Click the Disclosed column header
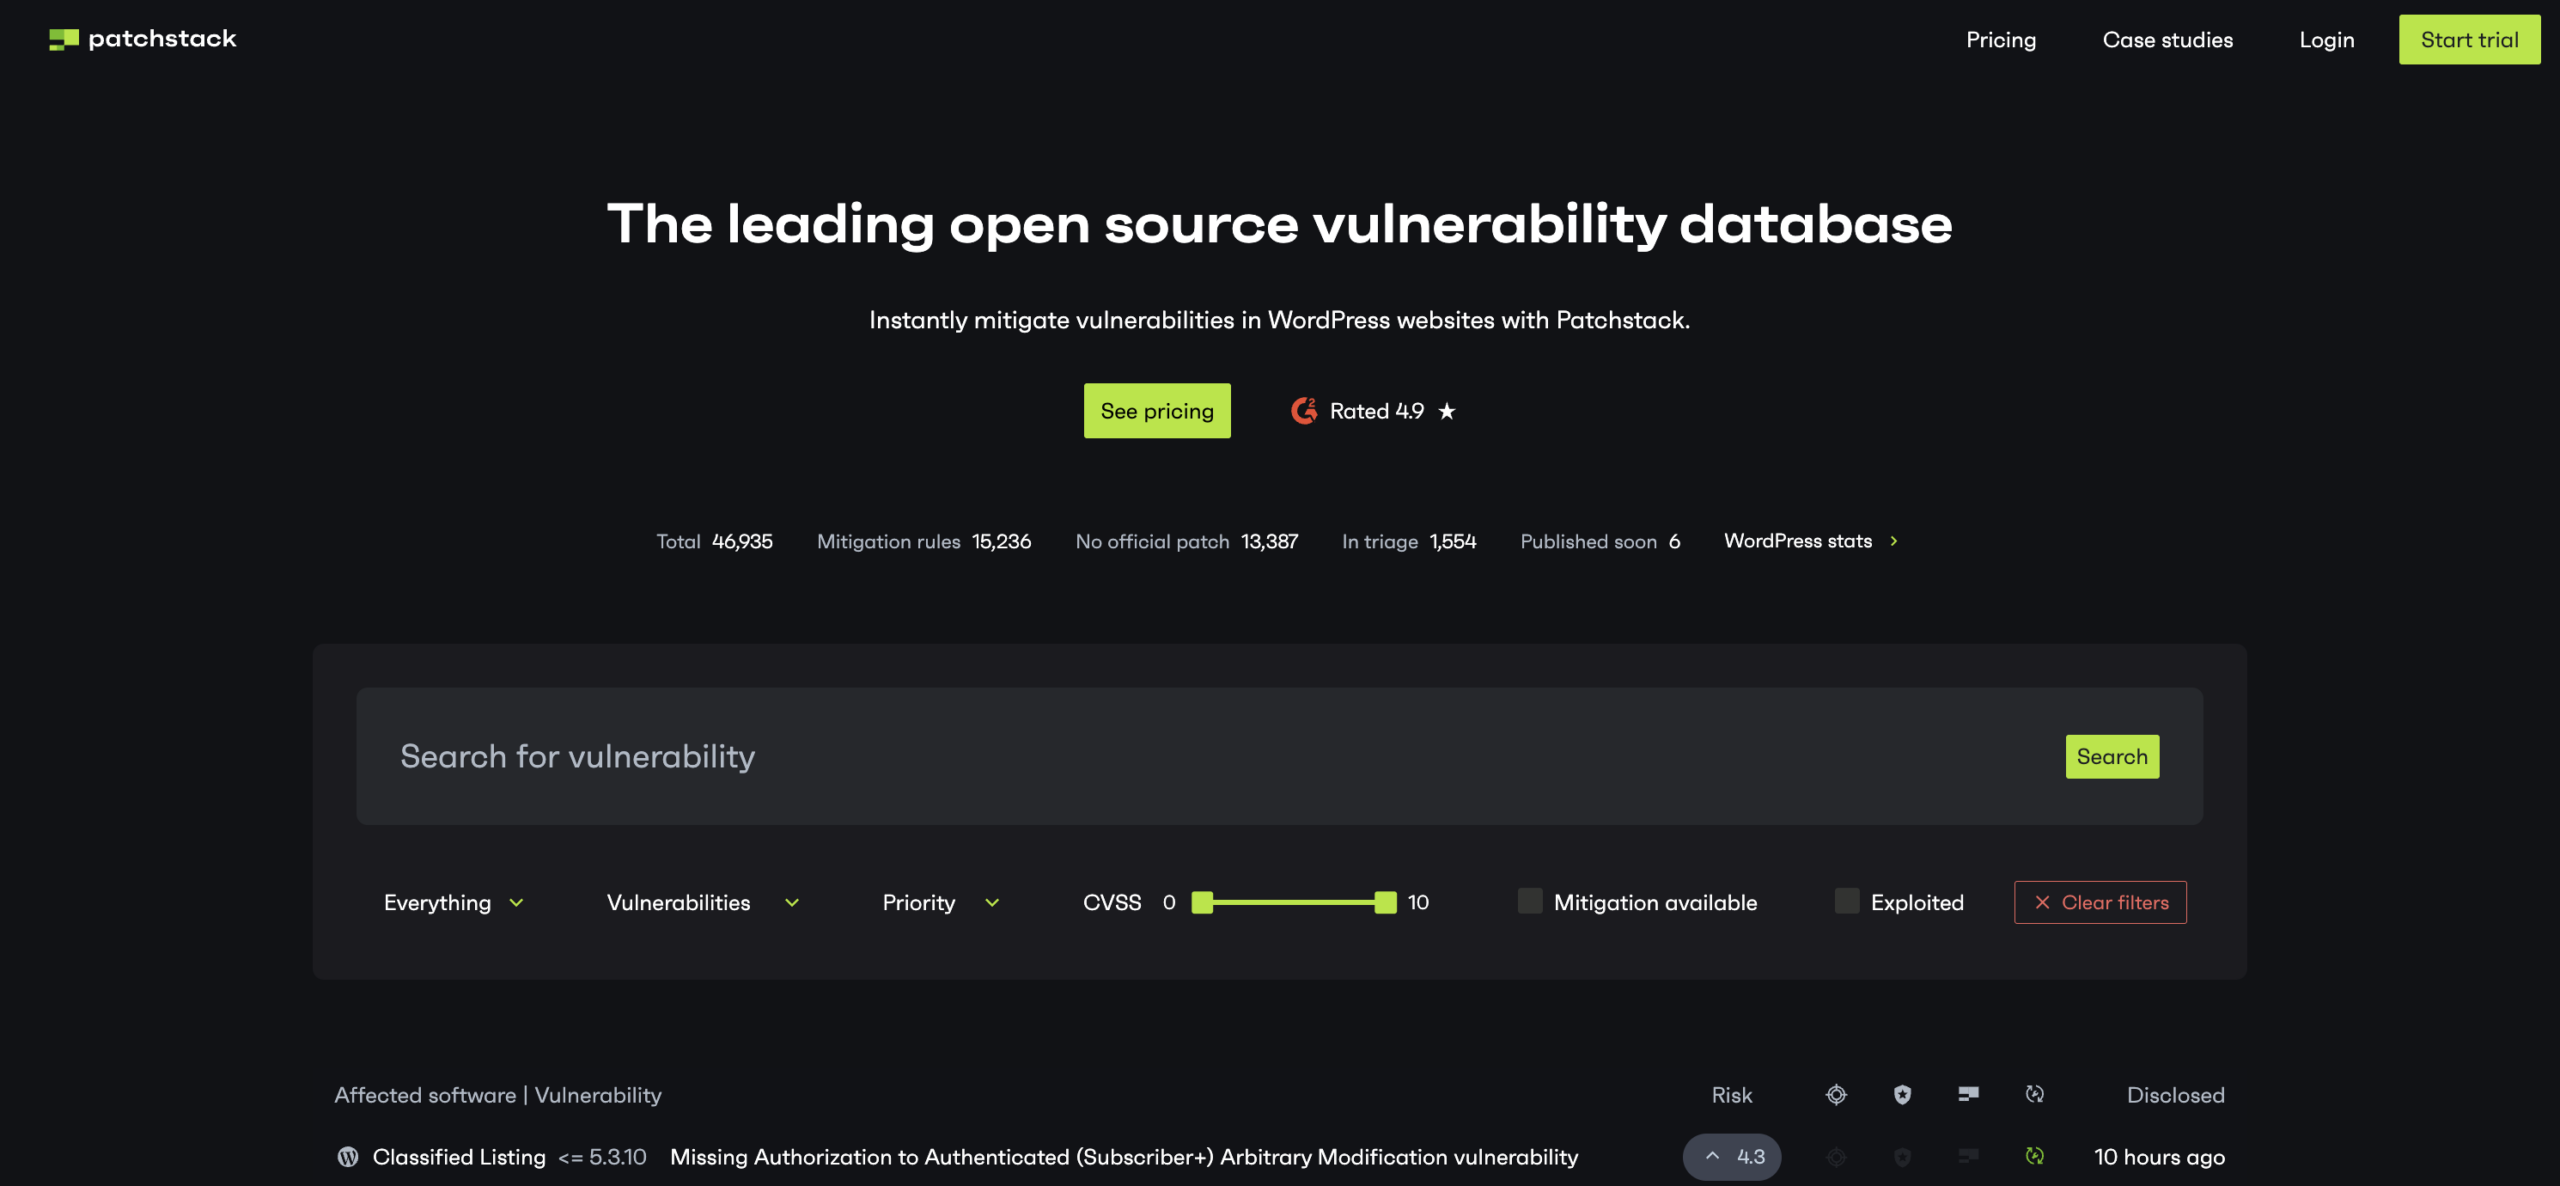 (x=2176, y=1095)
